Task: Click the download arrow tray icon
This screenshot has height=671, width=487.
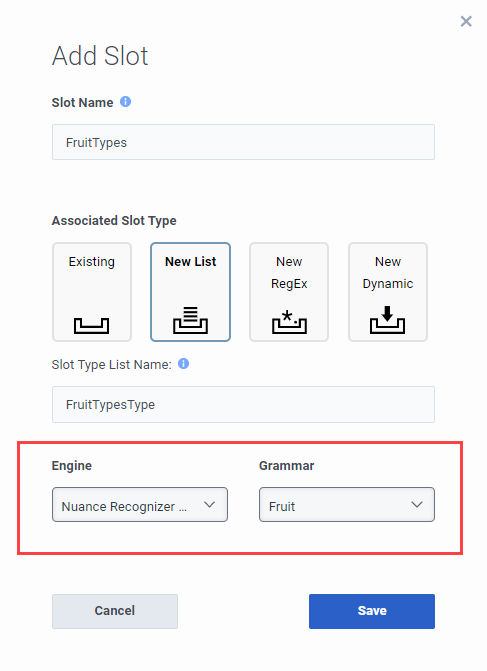Action: pyautogui.click(x=388, y=320)
